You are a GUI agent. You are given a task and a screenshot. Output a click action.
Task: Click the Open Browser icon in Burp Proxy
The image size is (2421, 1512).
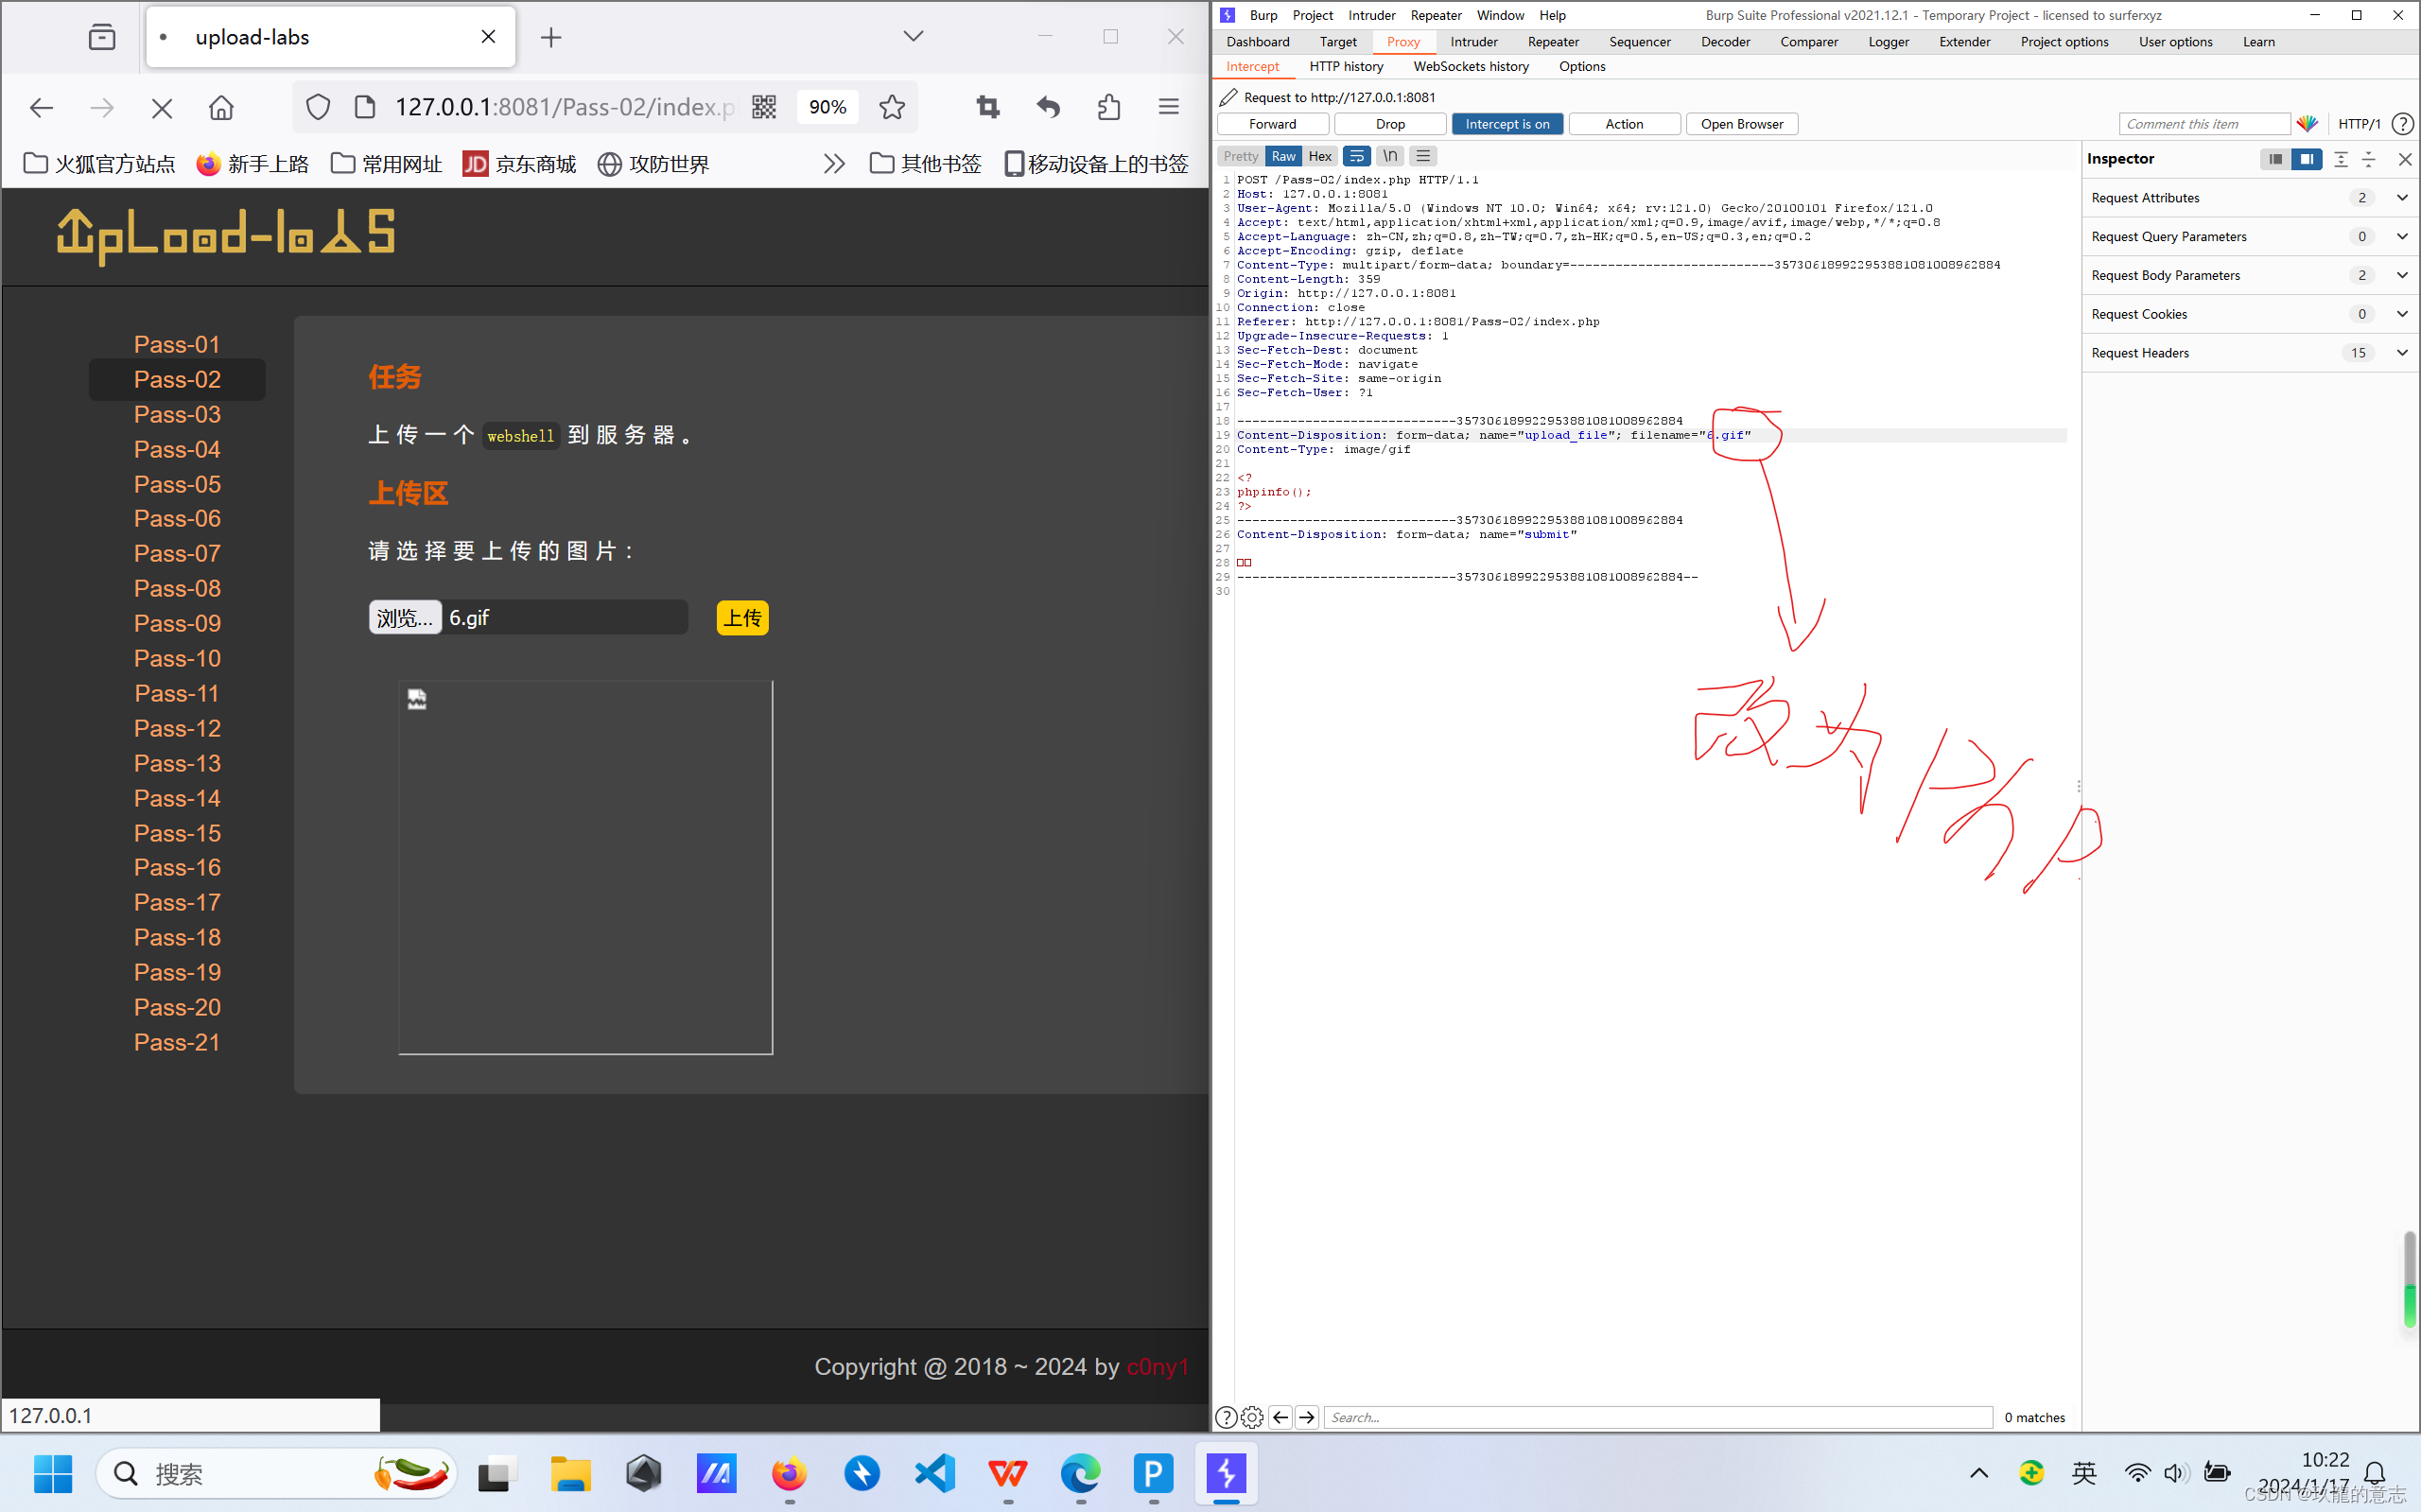pos(1745,122)
